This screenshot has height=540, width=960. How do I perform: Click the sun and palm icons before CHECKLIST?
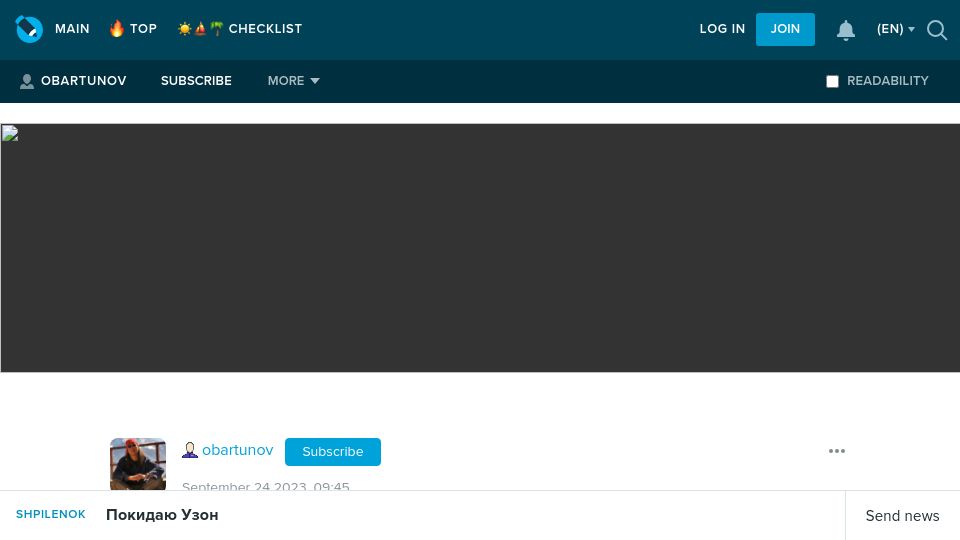coord(200,29)
